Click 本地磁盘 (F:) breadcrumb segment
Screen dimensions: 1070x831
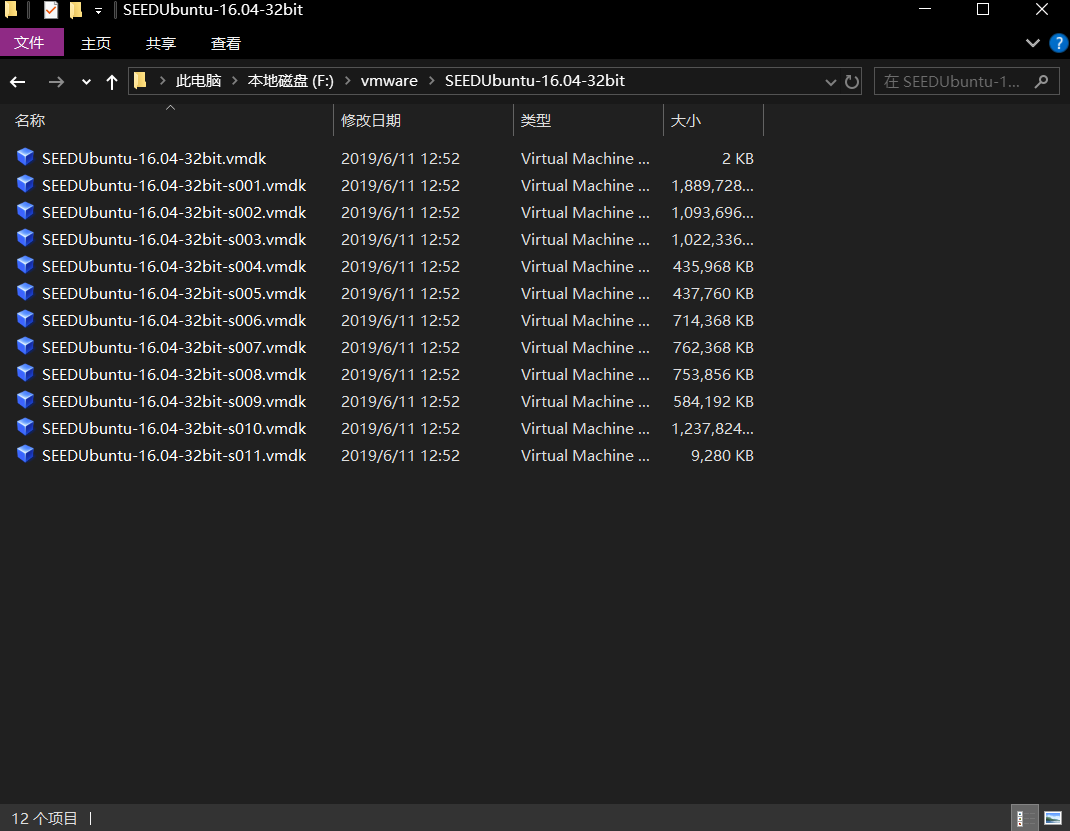291,81
